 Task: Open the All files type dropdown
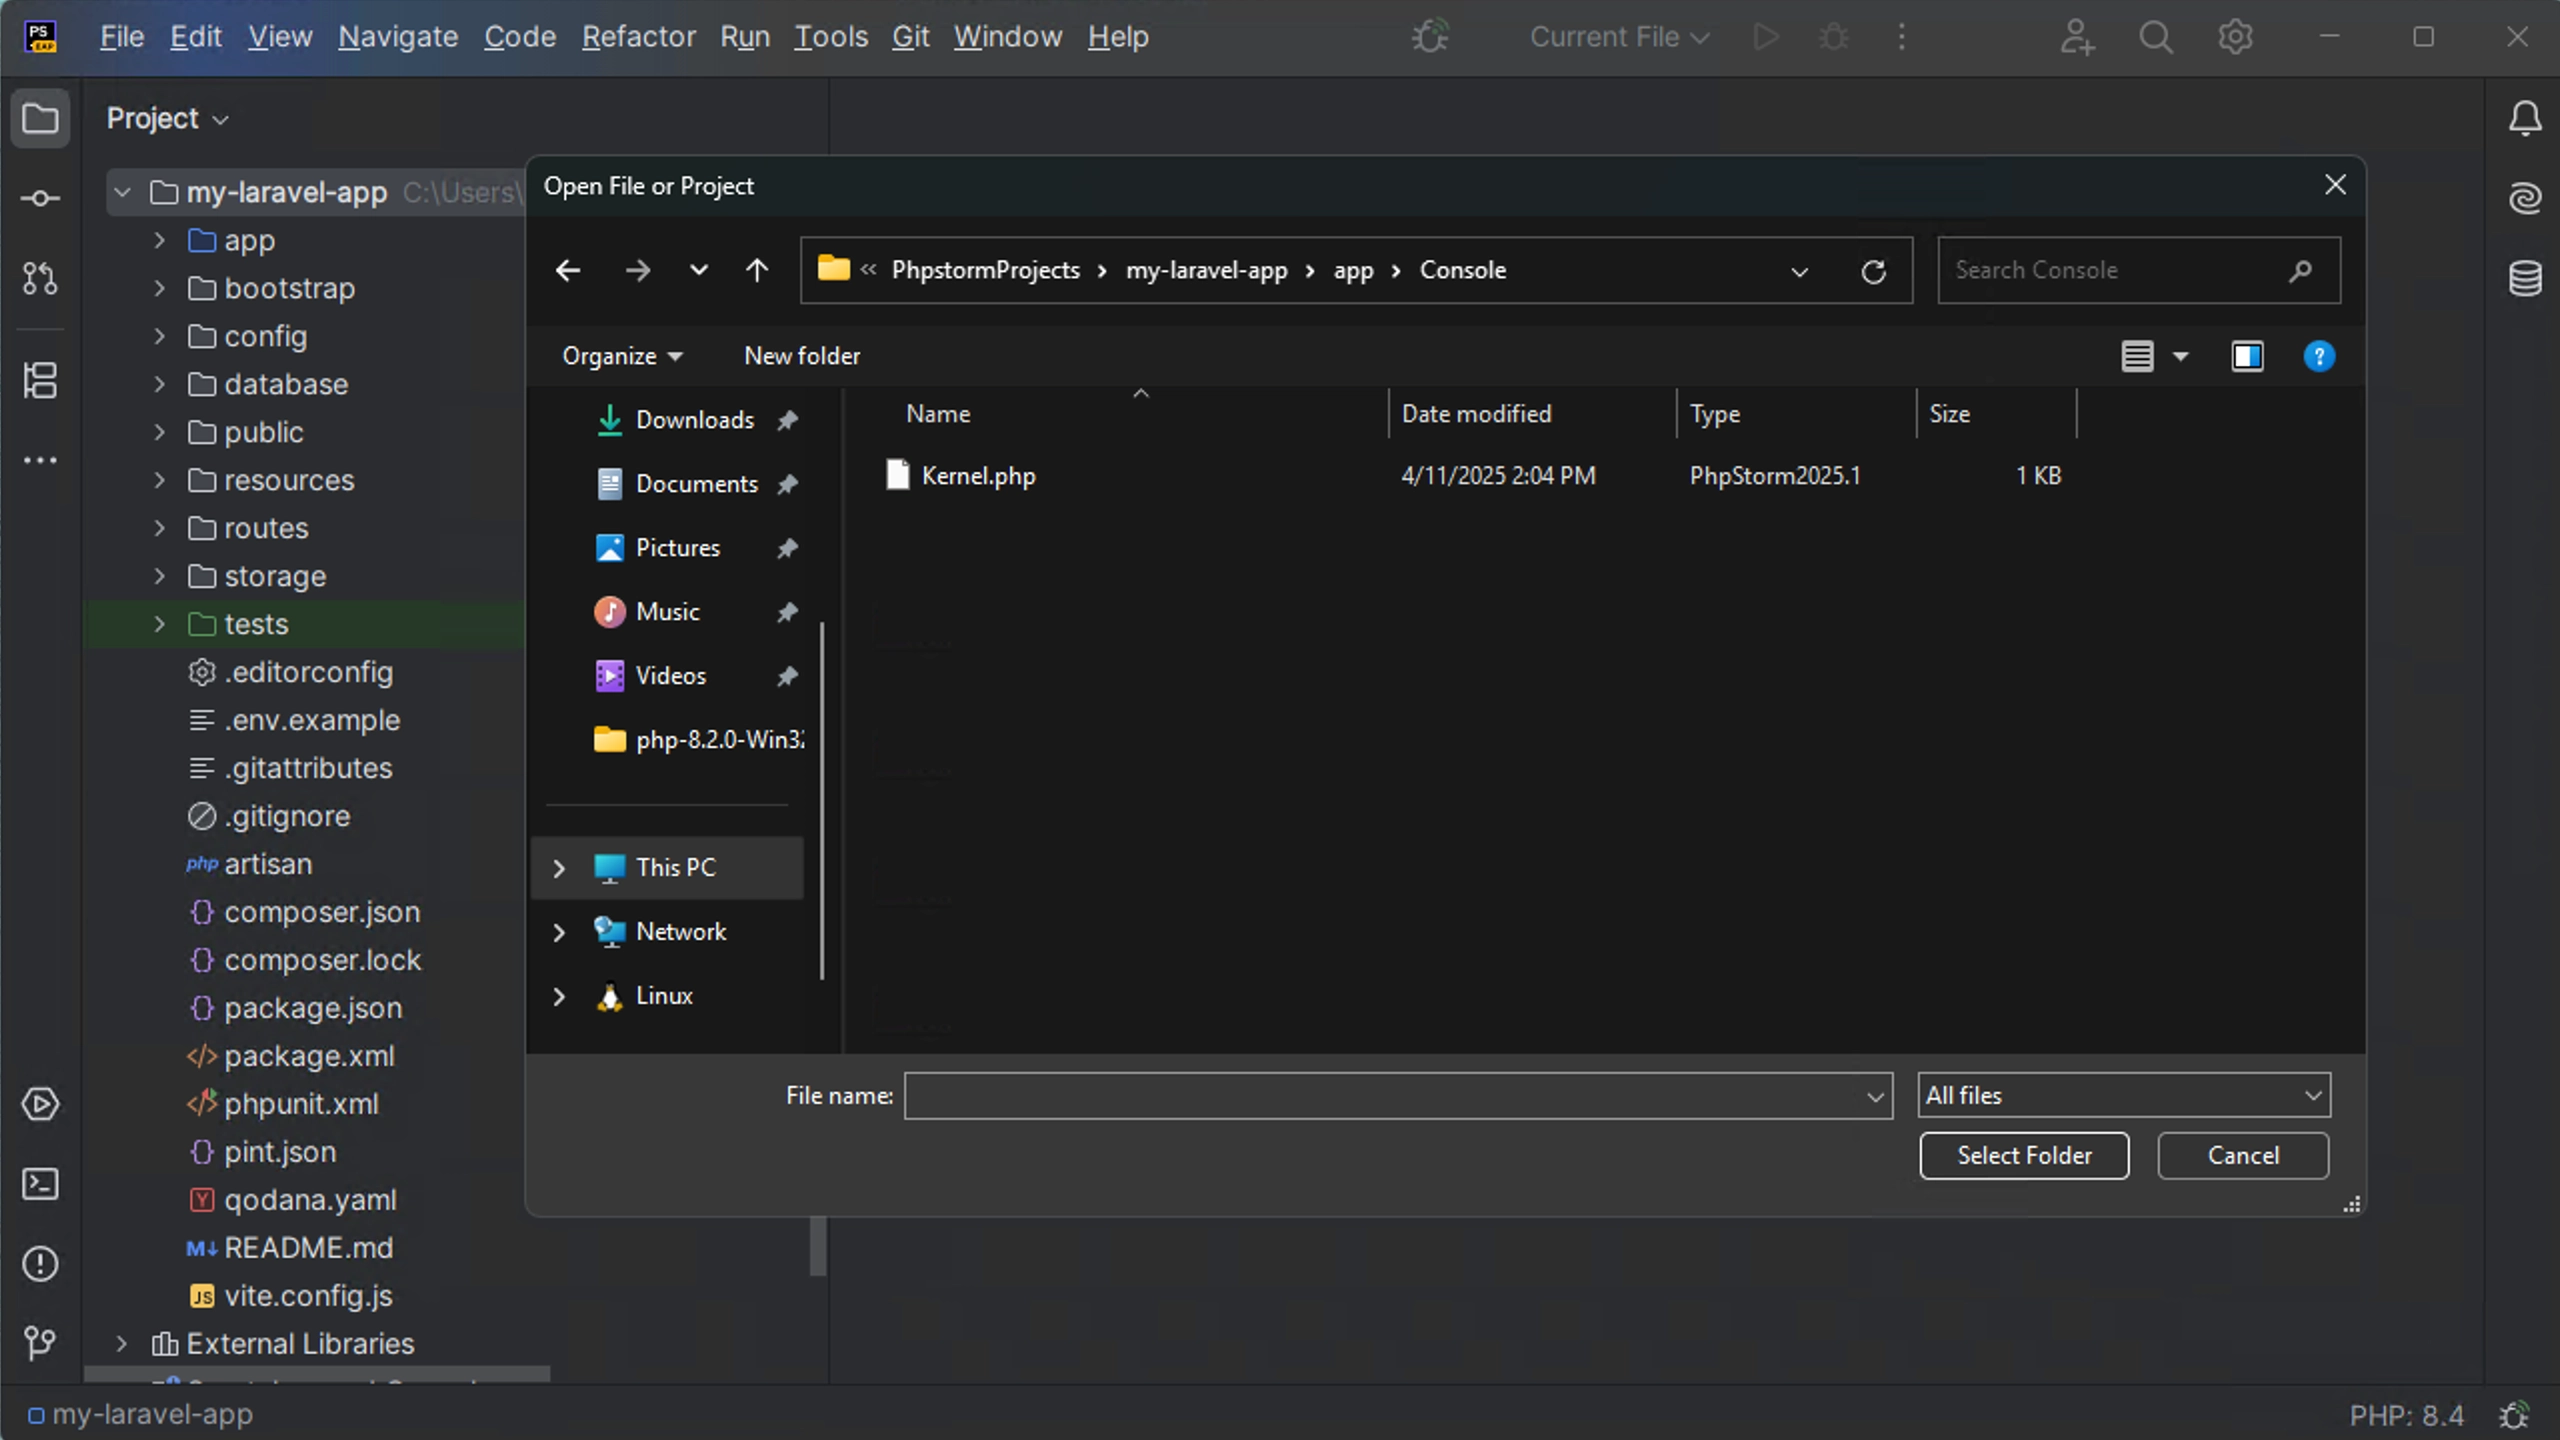pyautogui.click(x=2123, y=1095)
